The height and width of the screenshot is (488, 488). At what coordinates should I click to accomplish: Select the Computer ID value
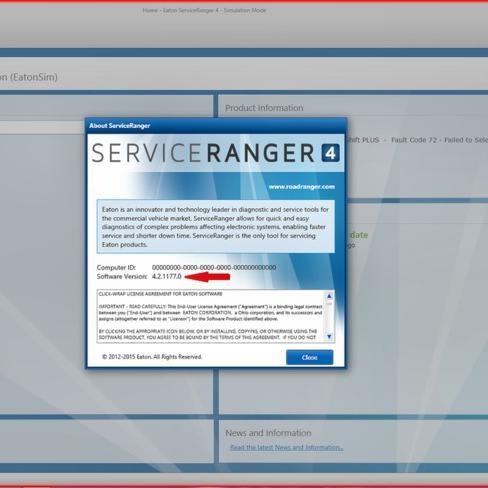[x=214, y=267]
